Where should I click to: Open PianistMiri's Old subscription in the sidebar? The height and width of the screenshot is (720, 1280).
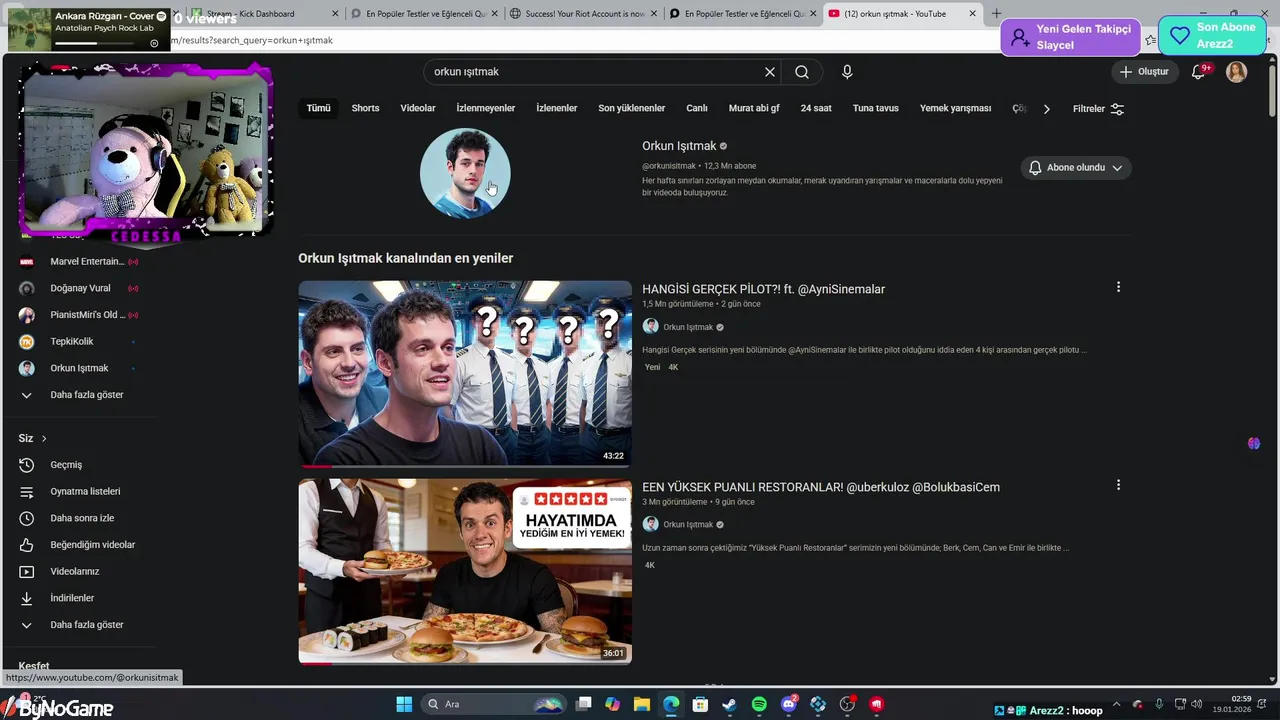[x=88, y=315]
